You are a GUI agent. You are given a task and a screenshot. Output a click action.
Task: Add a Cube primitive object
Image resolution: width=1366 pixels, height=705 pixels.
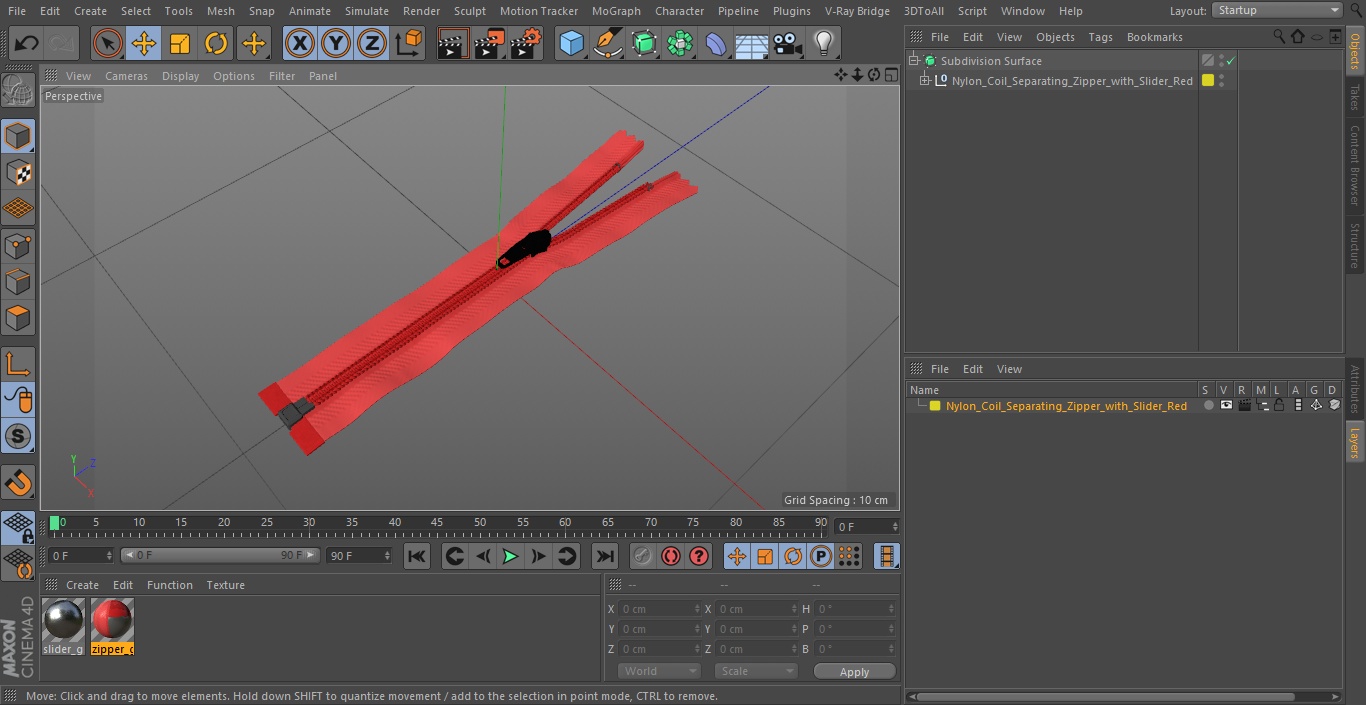tap(571, 43)
